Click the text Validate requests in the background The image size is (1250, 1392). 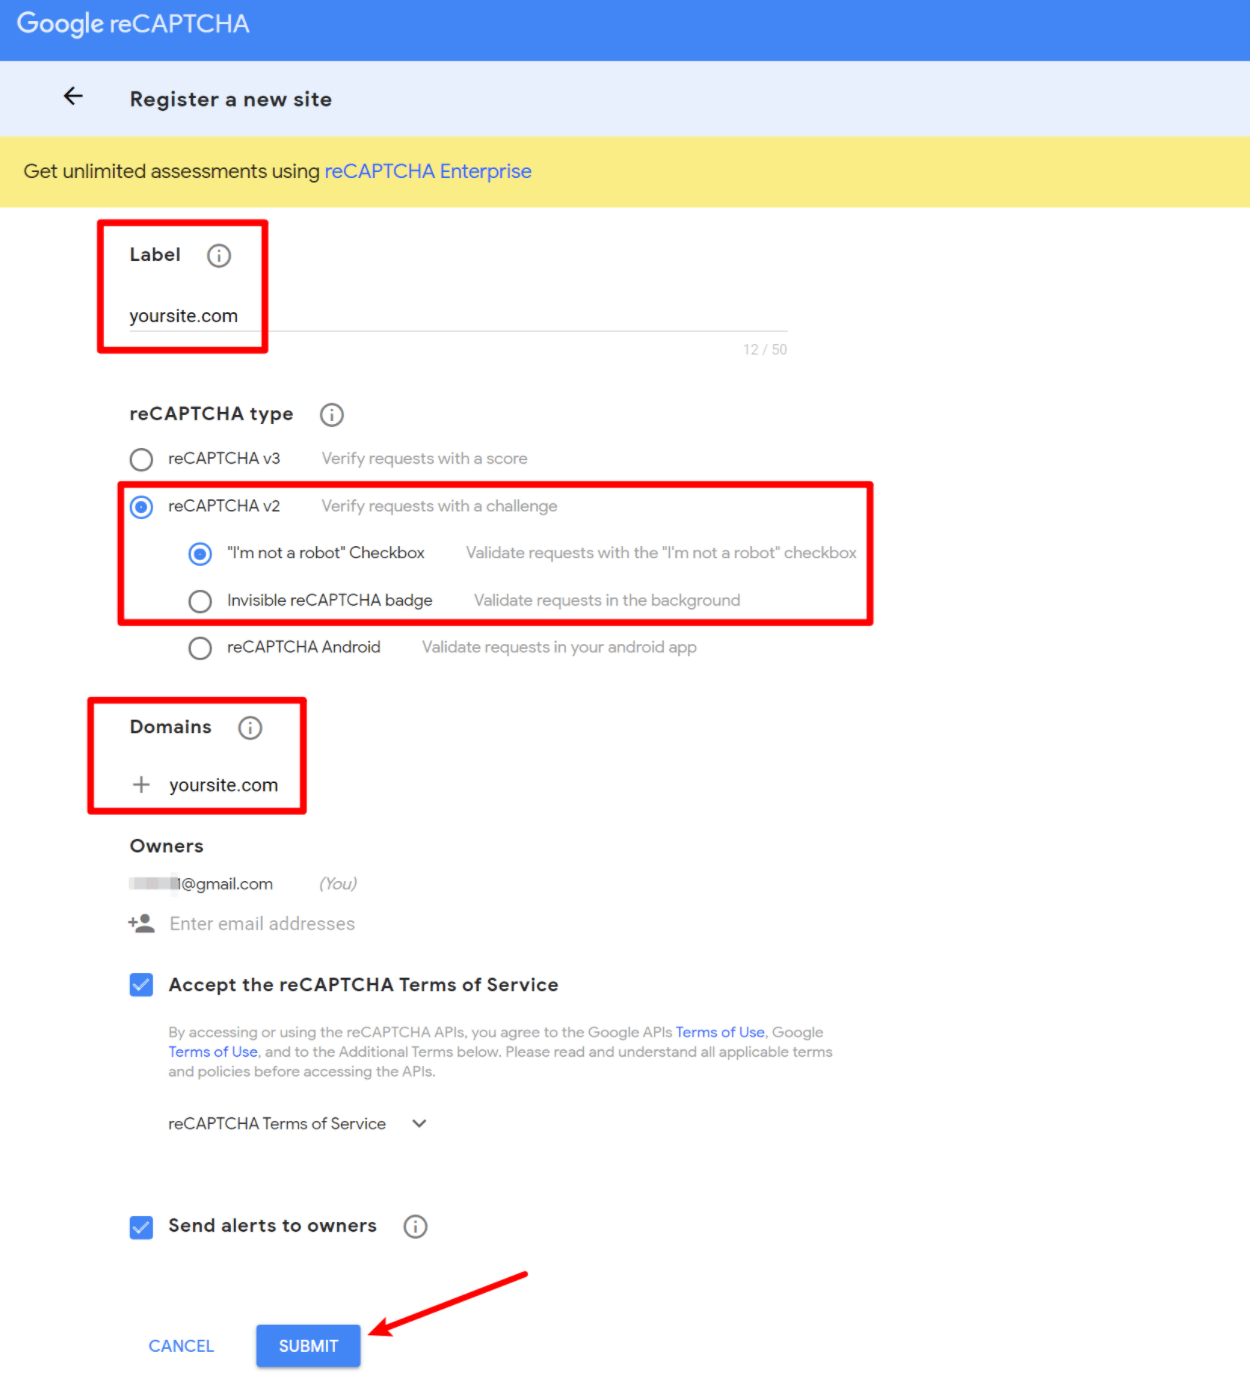[607, 600]
